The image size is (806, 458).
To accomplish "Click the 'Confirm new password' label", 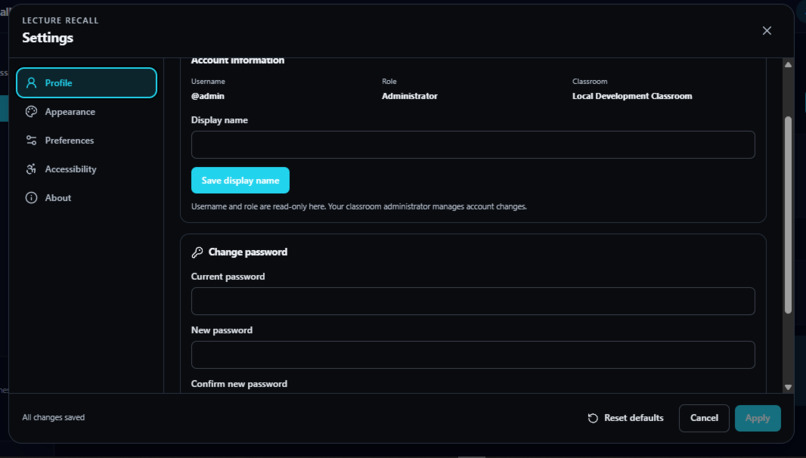I will click(239, 384).
